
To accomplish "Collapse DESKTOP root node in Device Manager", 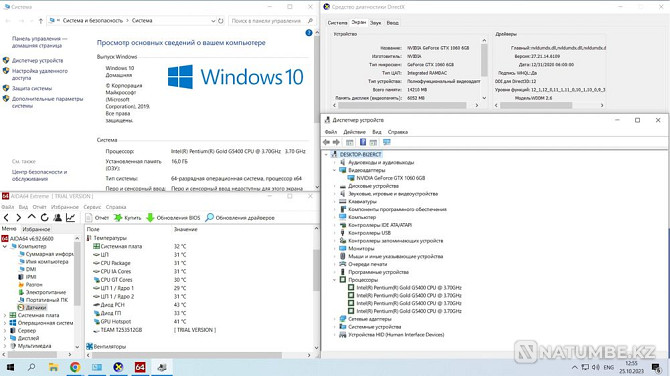I will click(x=326, y=154).
